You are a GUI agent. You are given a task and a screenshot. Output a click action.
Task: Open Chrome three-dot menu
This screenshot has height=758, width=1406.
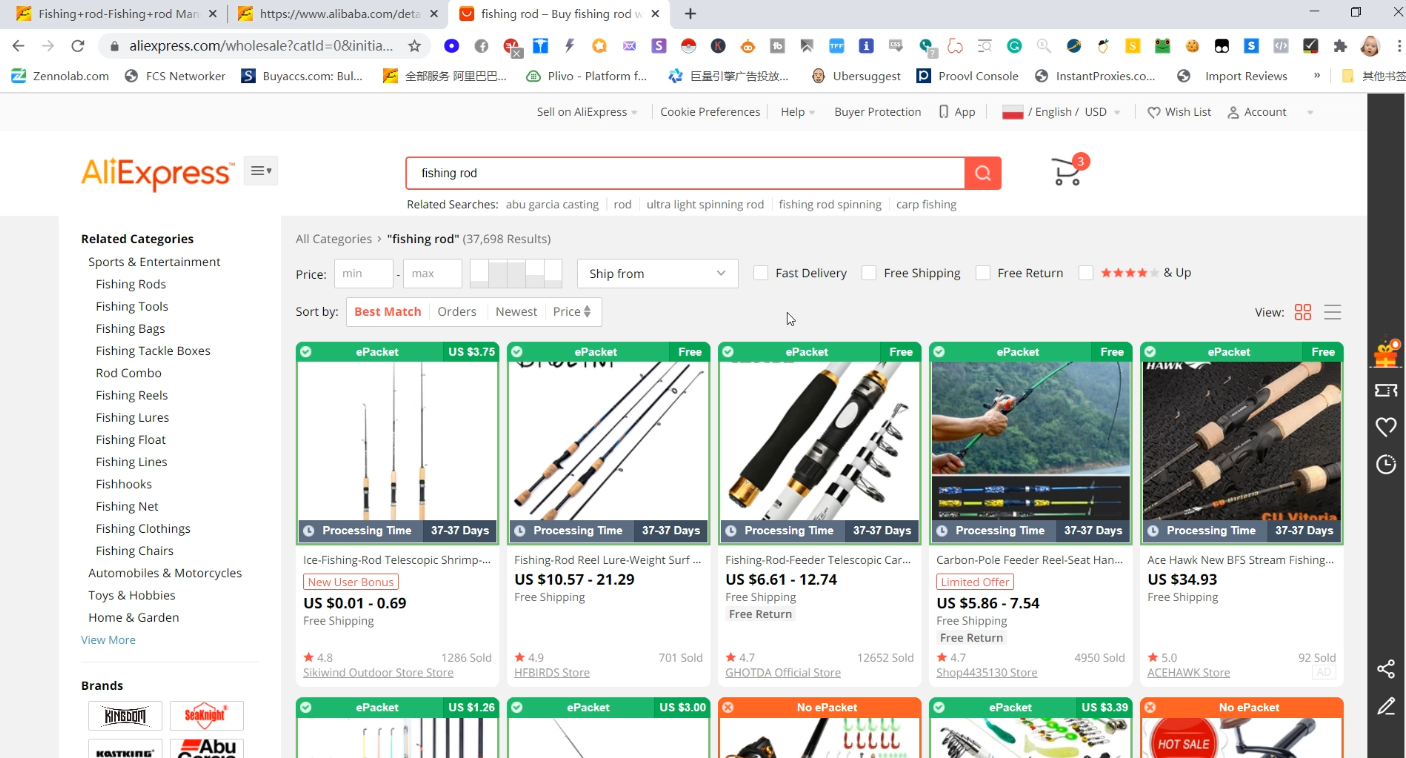click(1397, 46)
